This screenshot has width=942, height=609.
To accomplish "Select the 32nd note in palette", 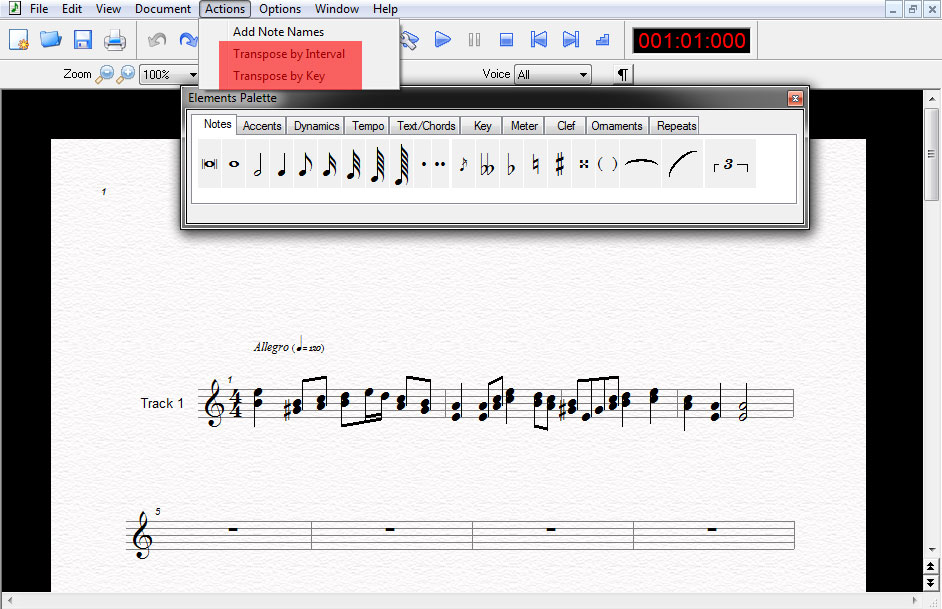I will pos(353,164).
